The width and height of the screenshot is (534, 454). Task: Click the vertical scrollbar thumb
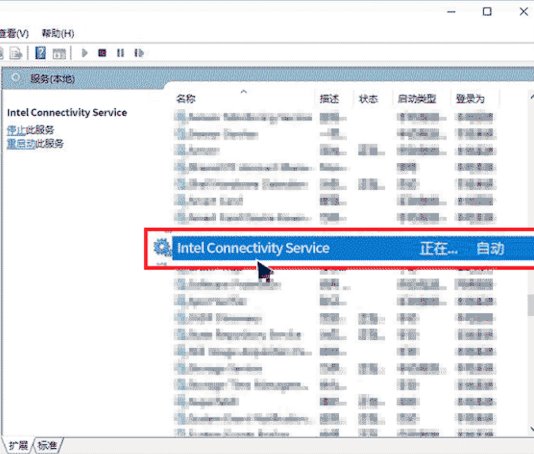click(x=531, y=305)
